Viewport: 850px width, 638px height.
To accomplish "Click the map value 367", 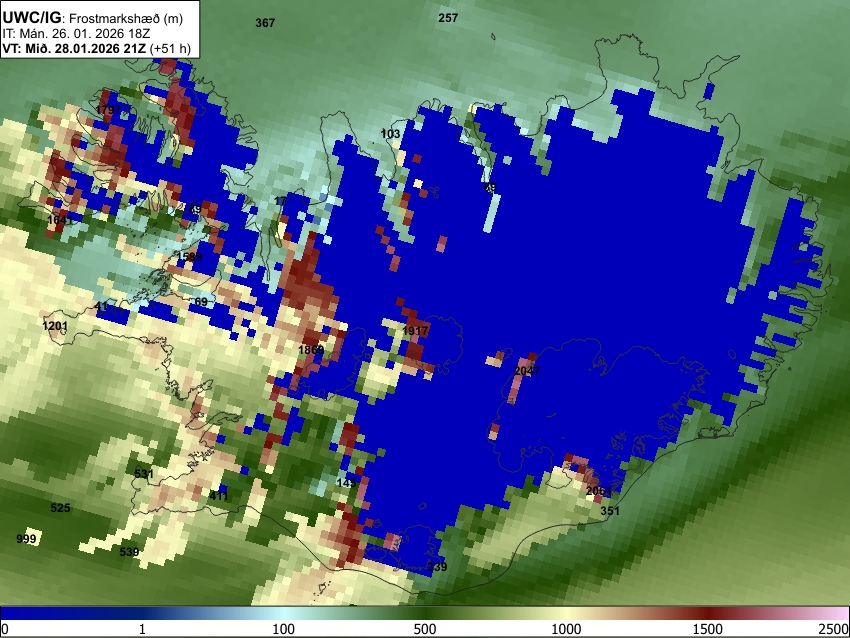I will point(265,23).
